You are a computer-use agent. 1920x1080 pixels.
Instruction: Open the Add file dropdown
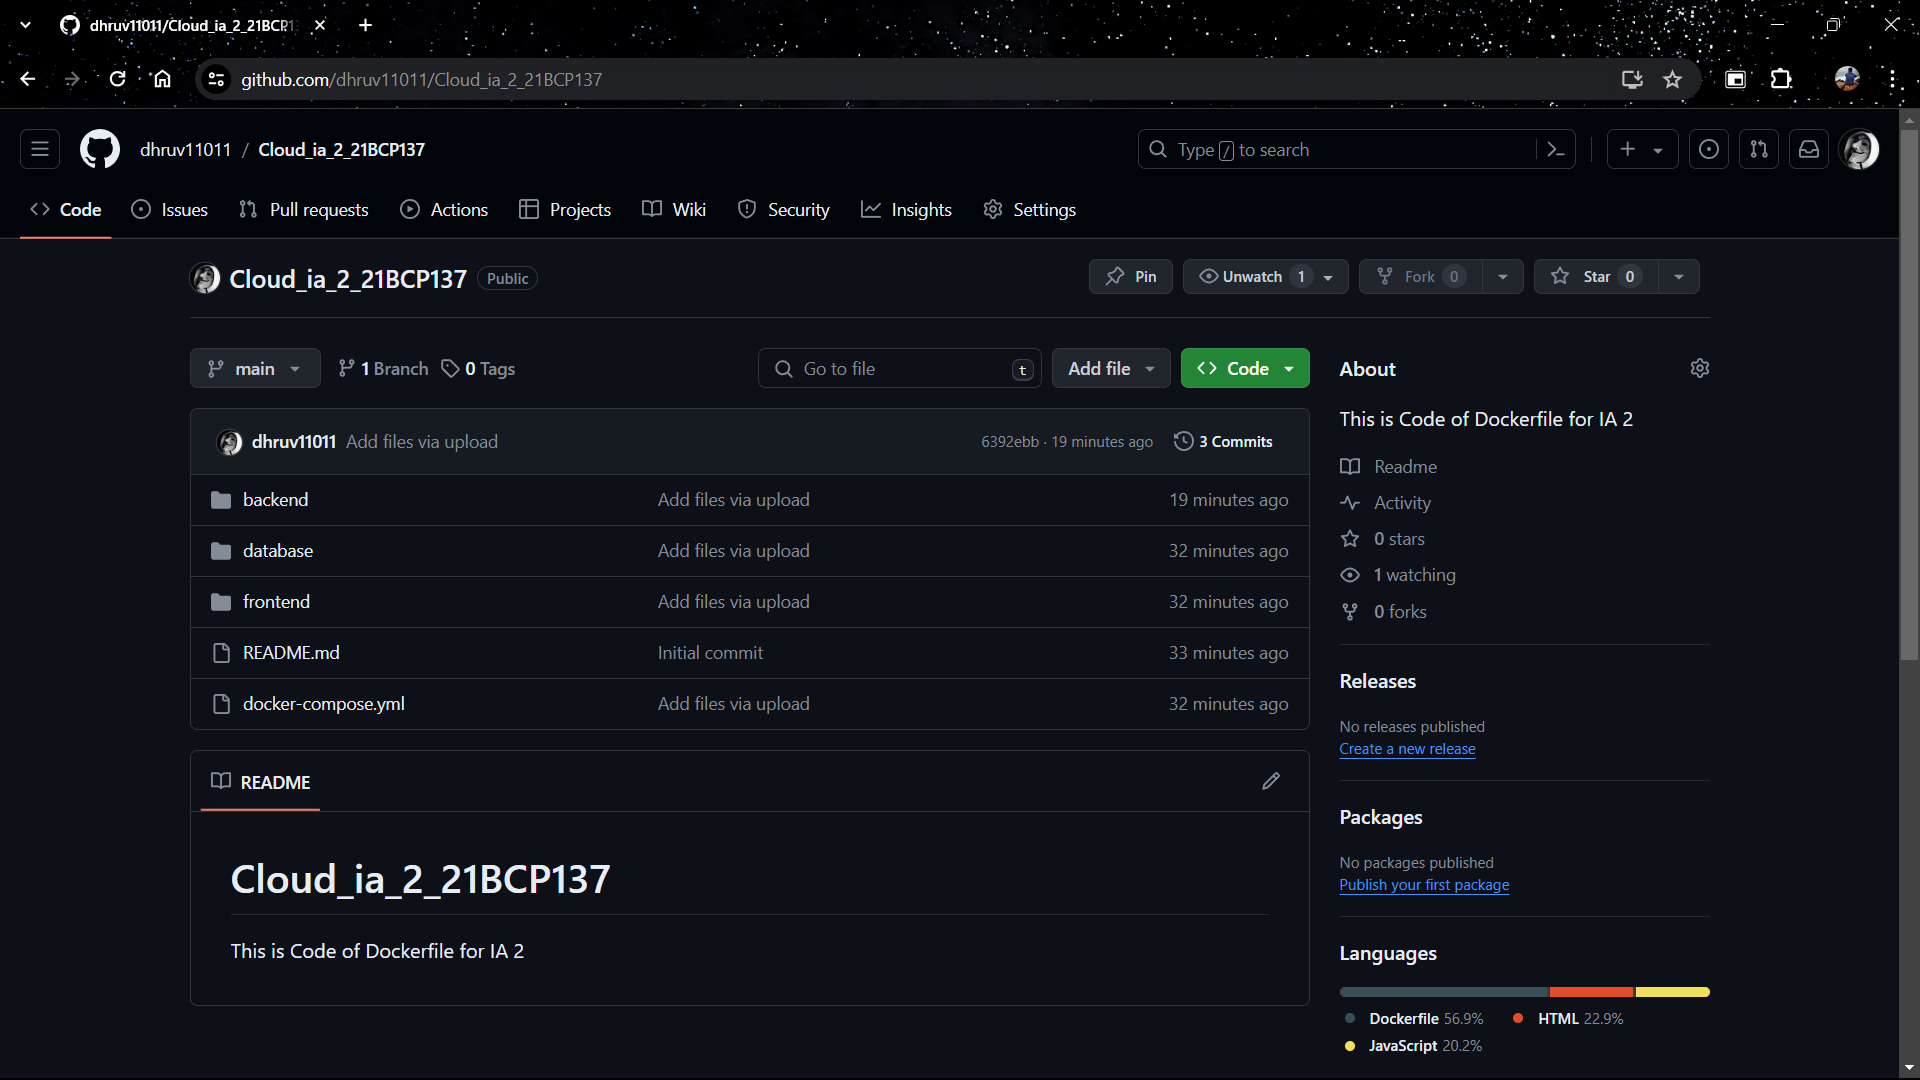point(1110,369)
